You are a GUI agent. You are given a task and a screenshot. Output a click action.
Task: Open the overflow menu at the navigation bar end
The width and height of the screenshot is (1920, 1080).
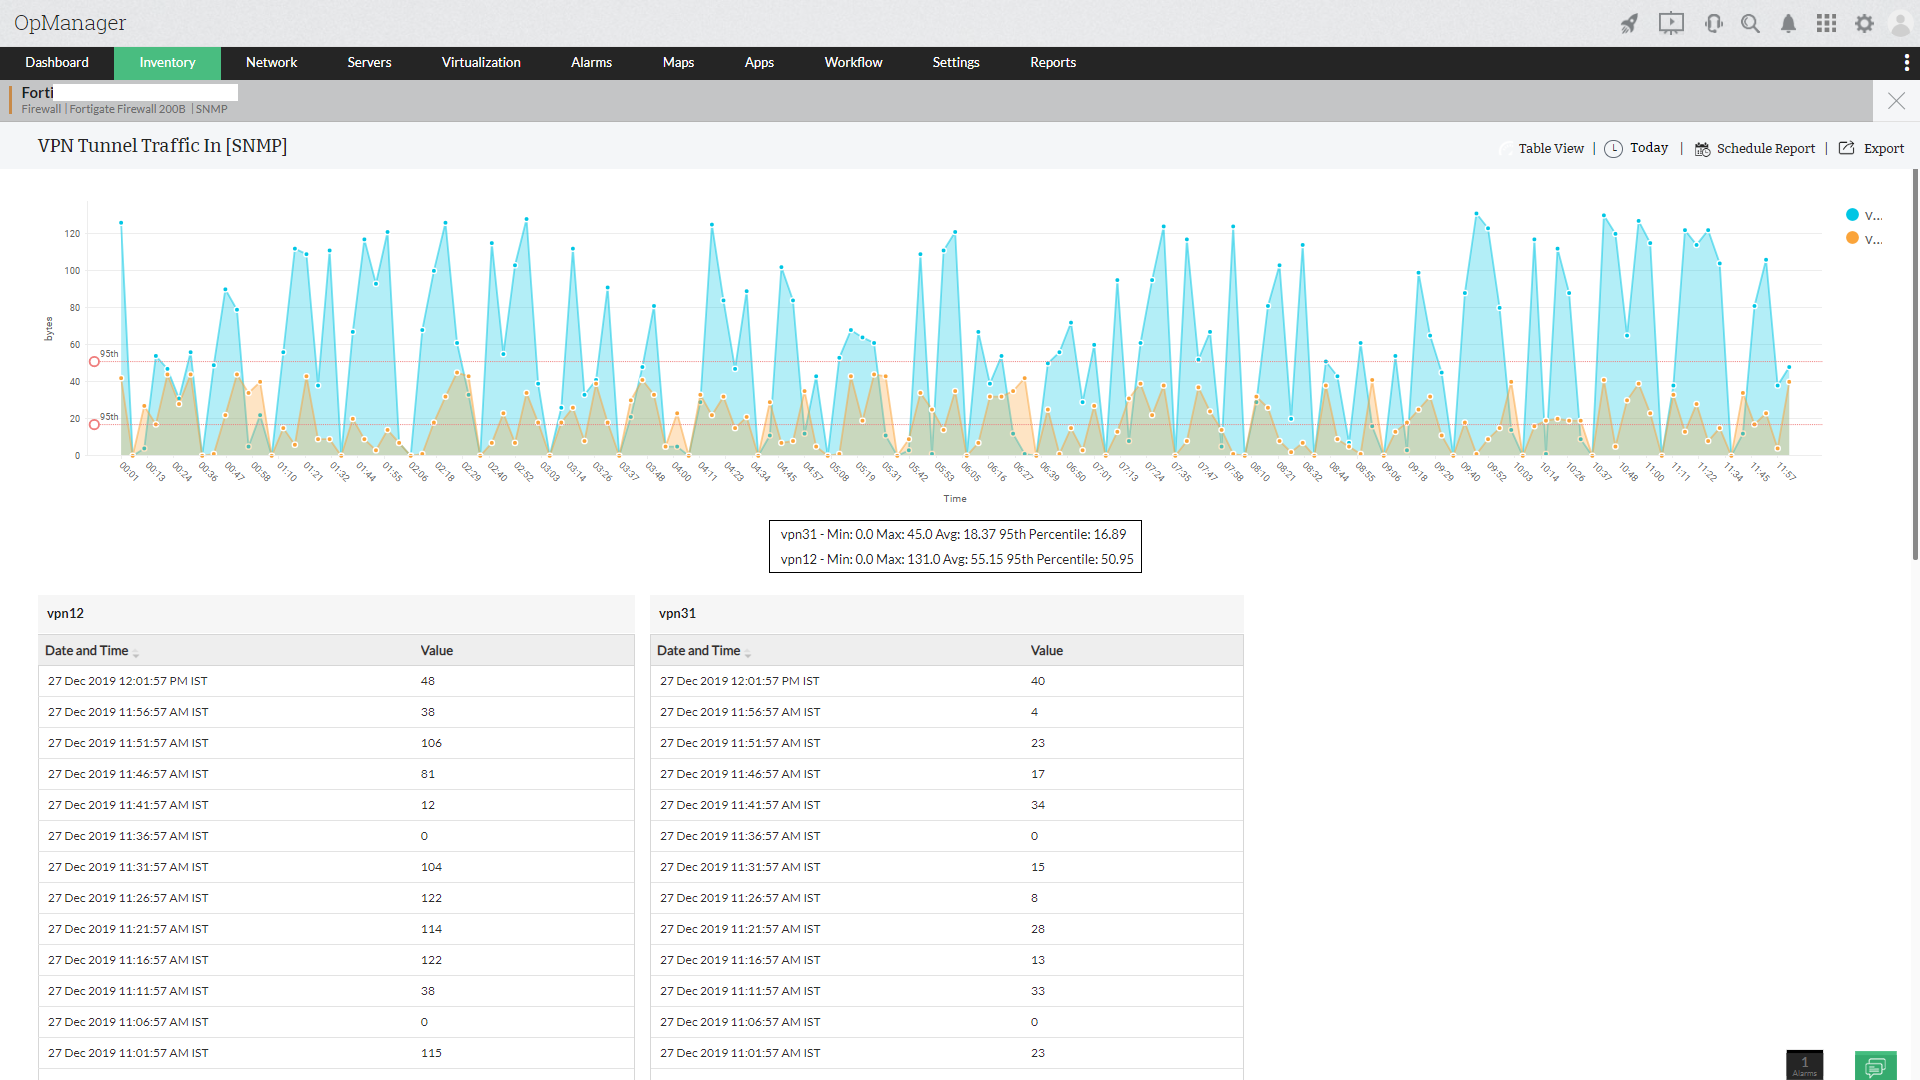click(1907, 62)
